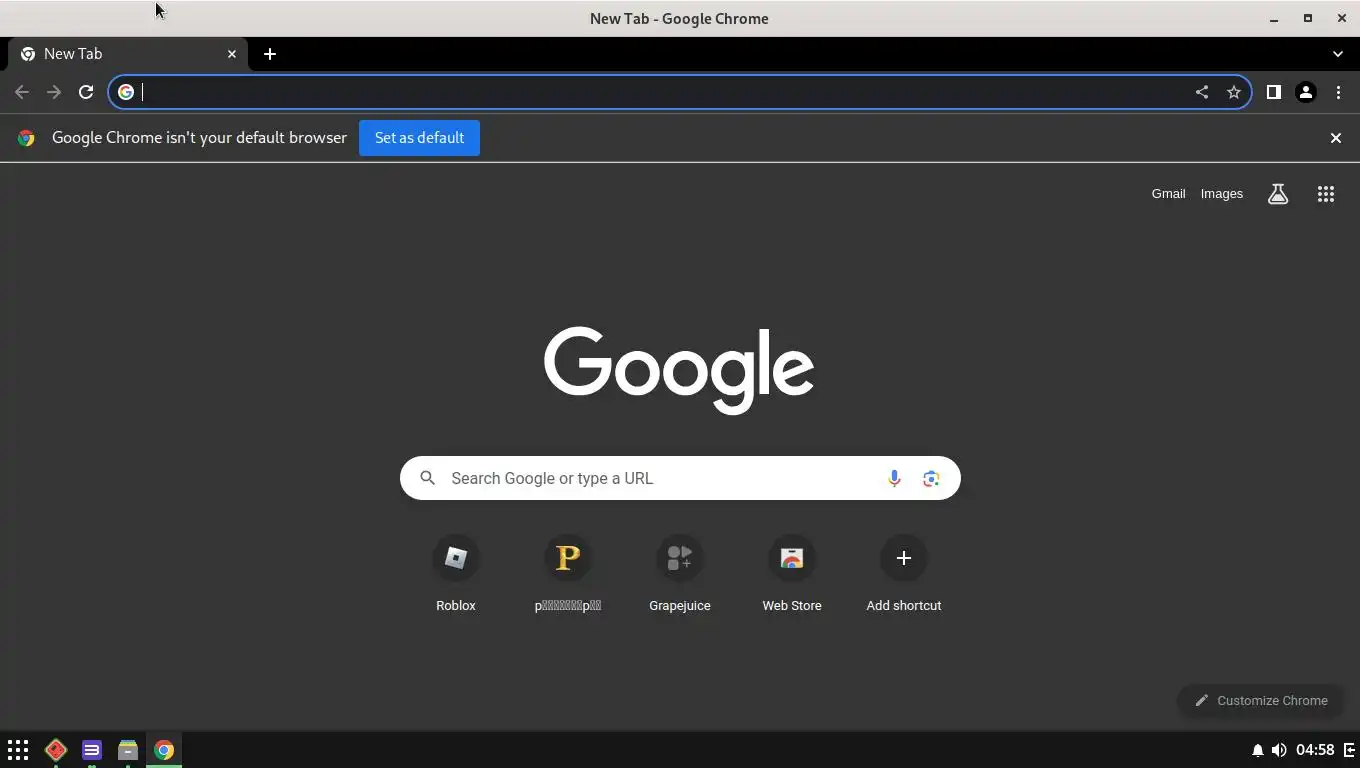Open Gmail link
The image size is (1360, 768).
coord(1168,194)
